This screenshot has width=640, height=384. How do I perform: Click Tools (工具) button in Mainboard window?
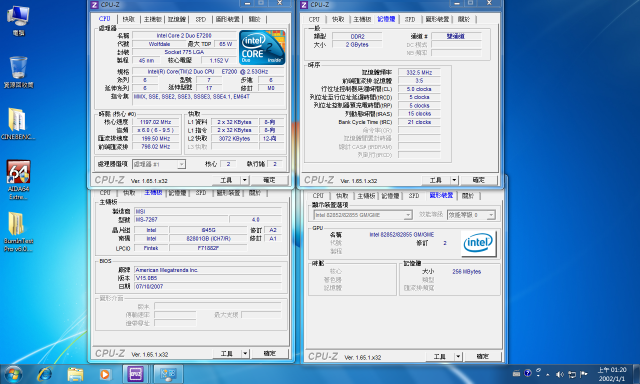[x=227, y=354]
